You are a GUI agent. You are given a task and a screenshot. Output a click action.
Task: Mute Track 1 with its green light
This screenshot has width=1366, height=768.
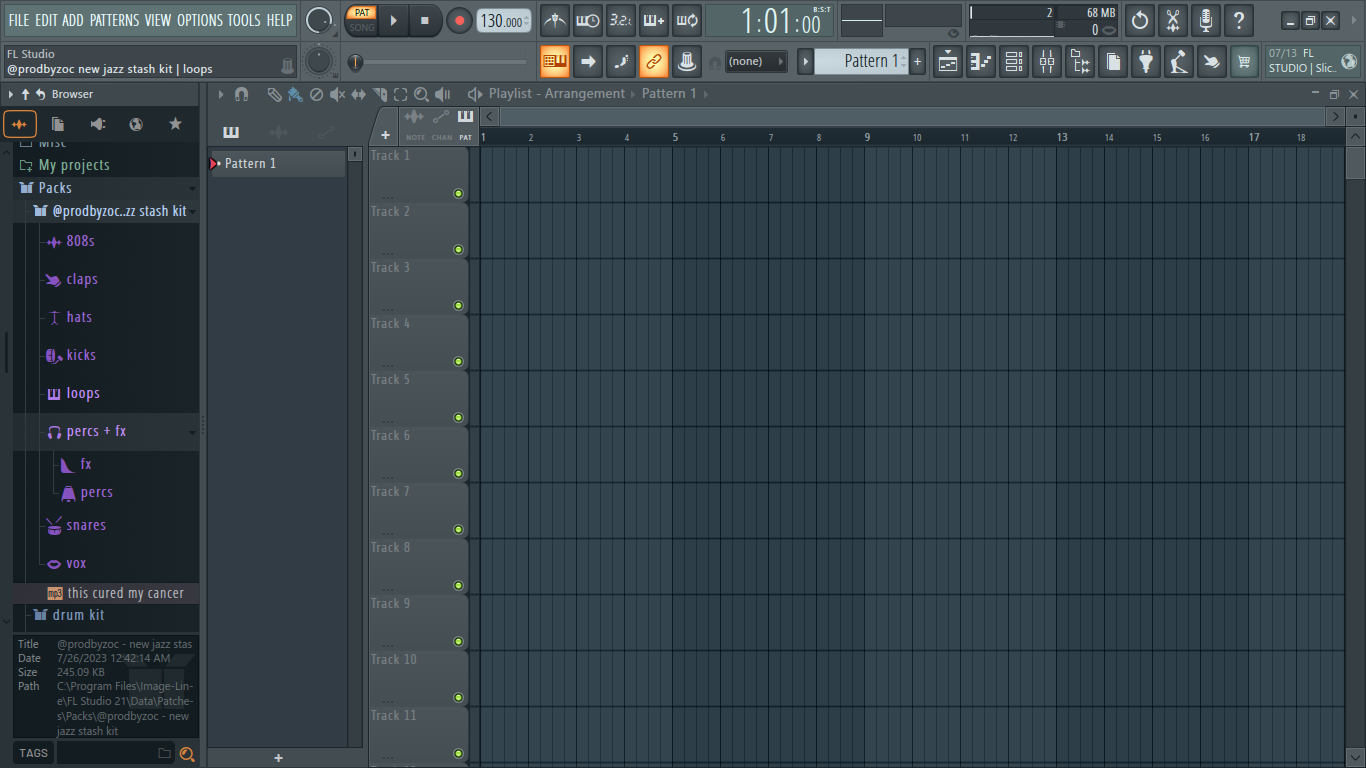pyautogui.click(x=458, y=193)
